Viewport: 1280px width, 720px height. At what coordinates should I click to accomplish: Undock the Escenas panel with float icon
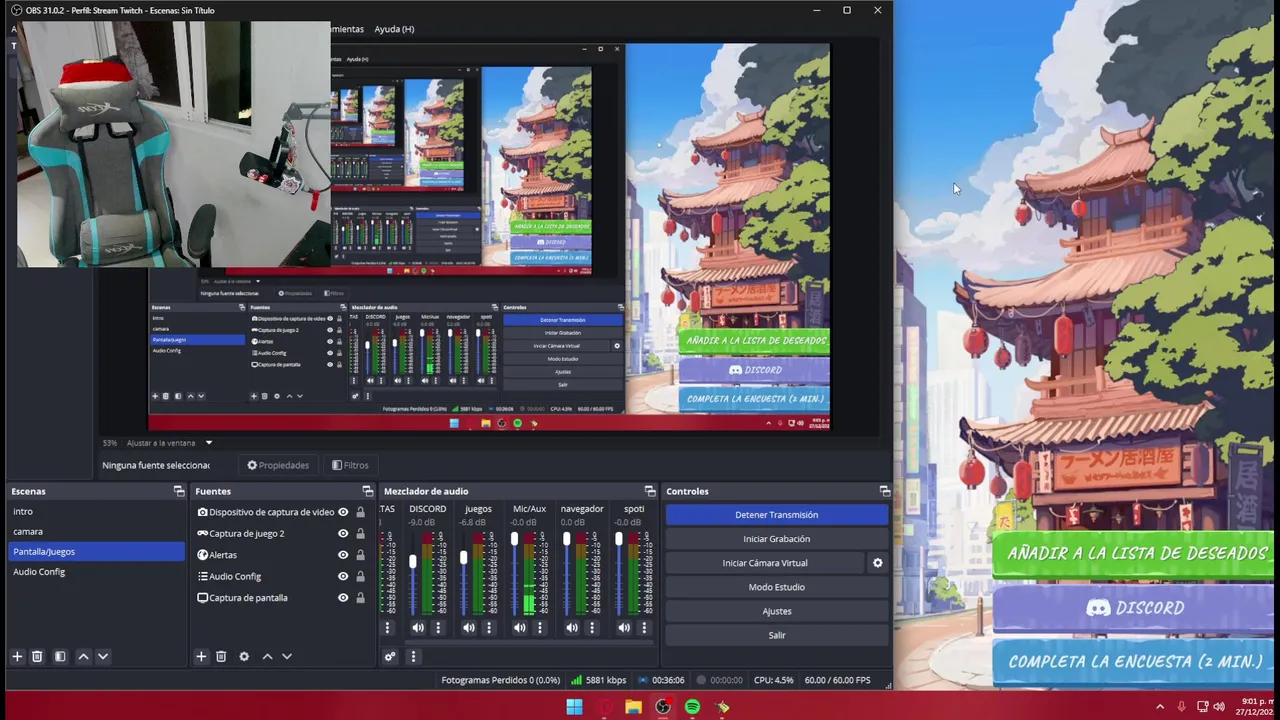(179, 491)
